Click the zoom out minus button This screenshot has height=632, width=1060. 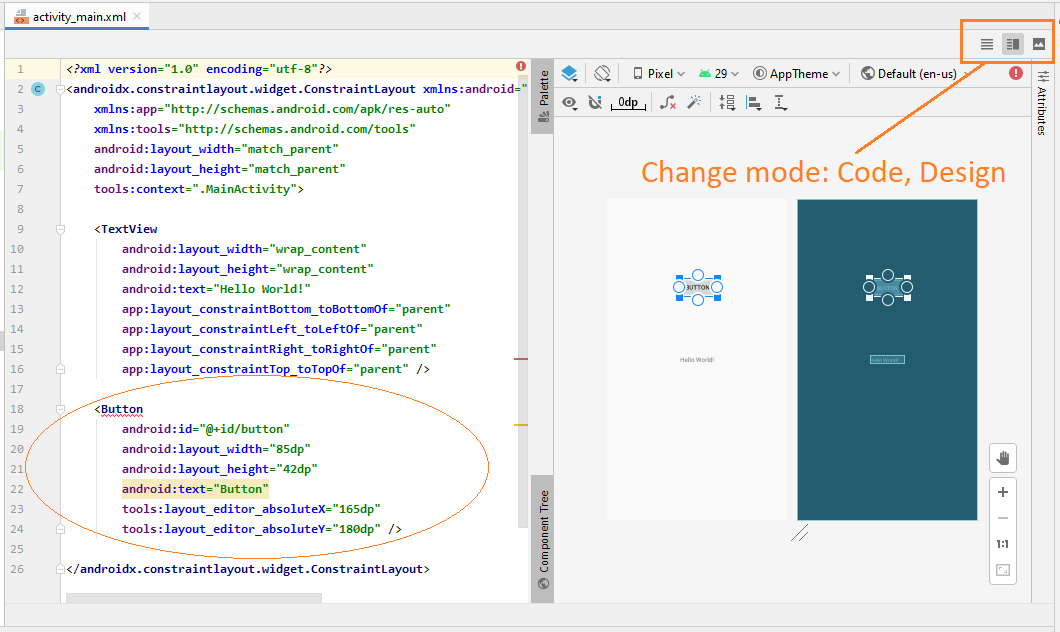[1003, 518]
